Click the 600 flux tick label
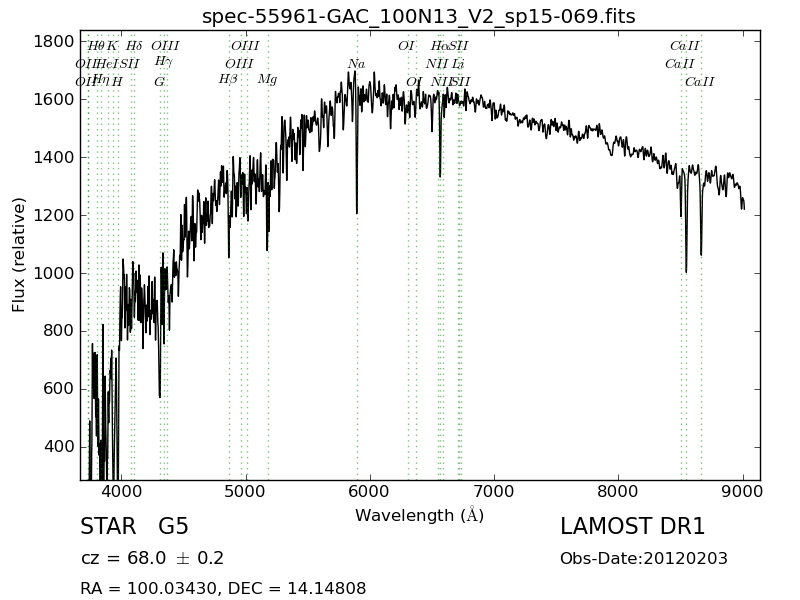The image size is (800, 600). point(59,389)
